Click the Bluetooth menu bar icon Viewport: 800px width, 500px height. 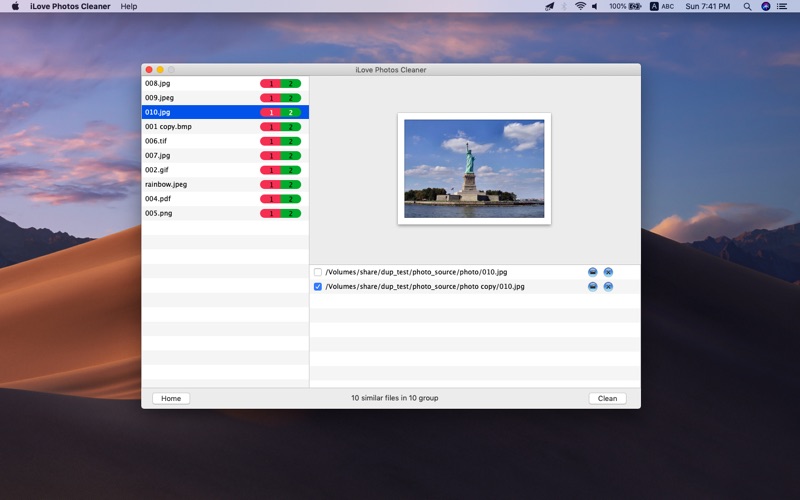pos(564,6)
